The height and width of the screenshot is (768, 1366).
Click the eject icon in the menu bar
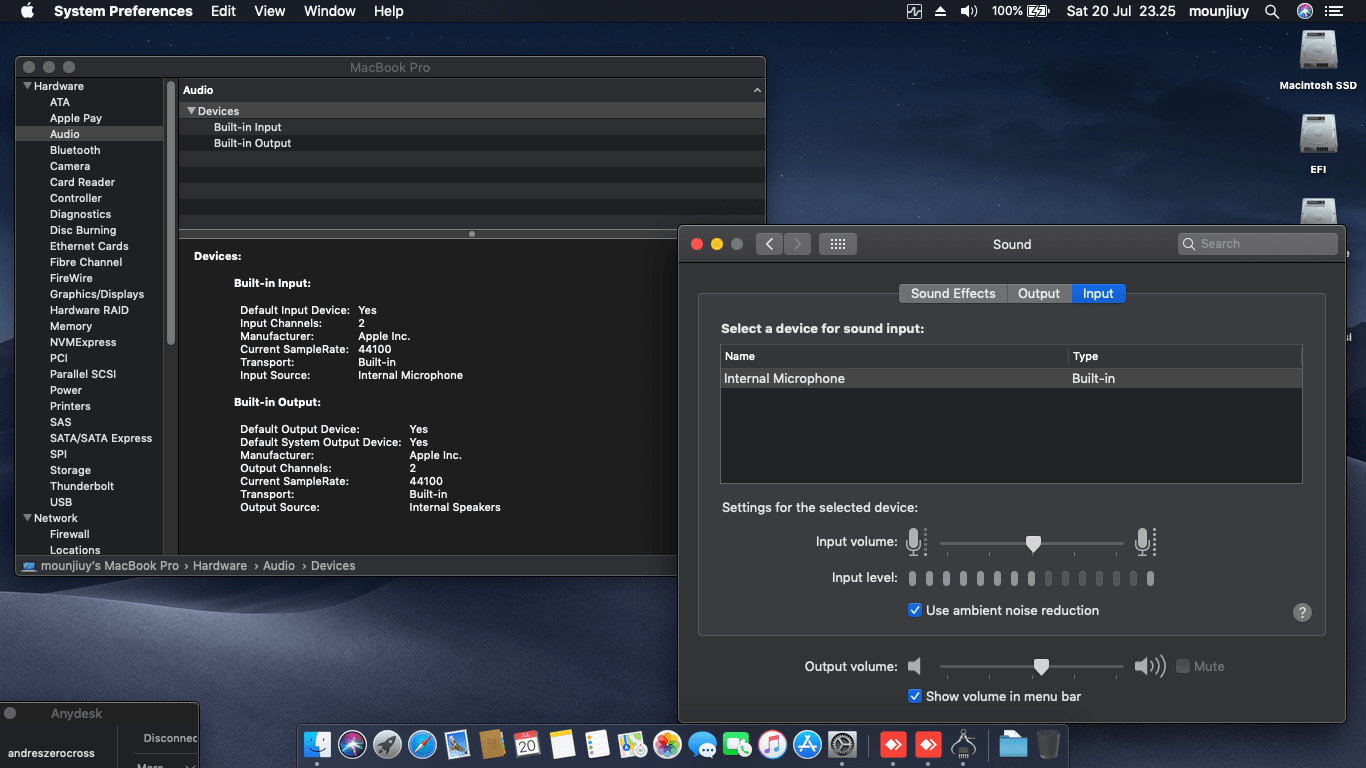pyautogui.click(x=940, y=11)
